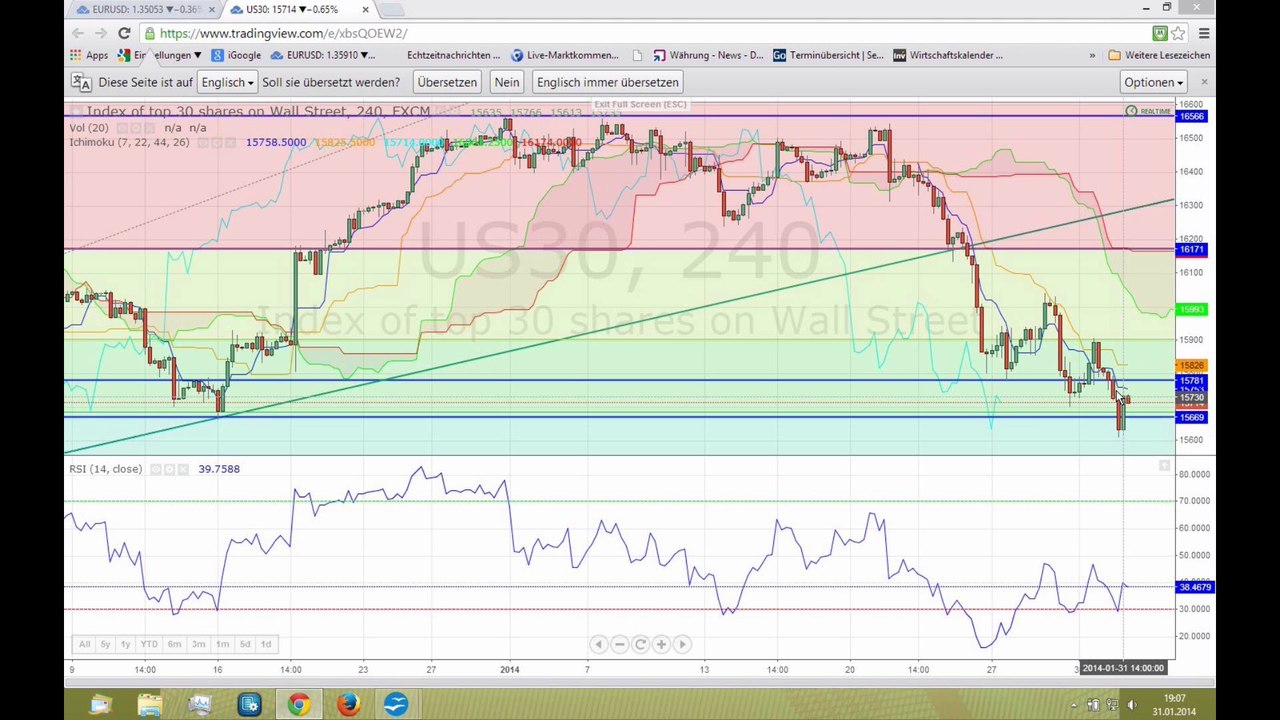Open settings for the Vol (20) indicator
1280x720 pixels.
136,128
